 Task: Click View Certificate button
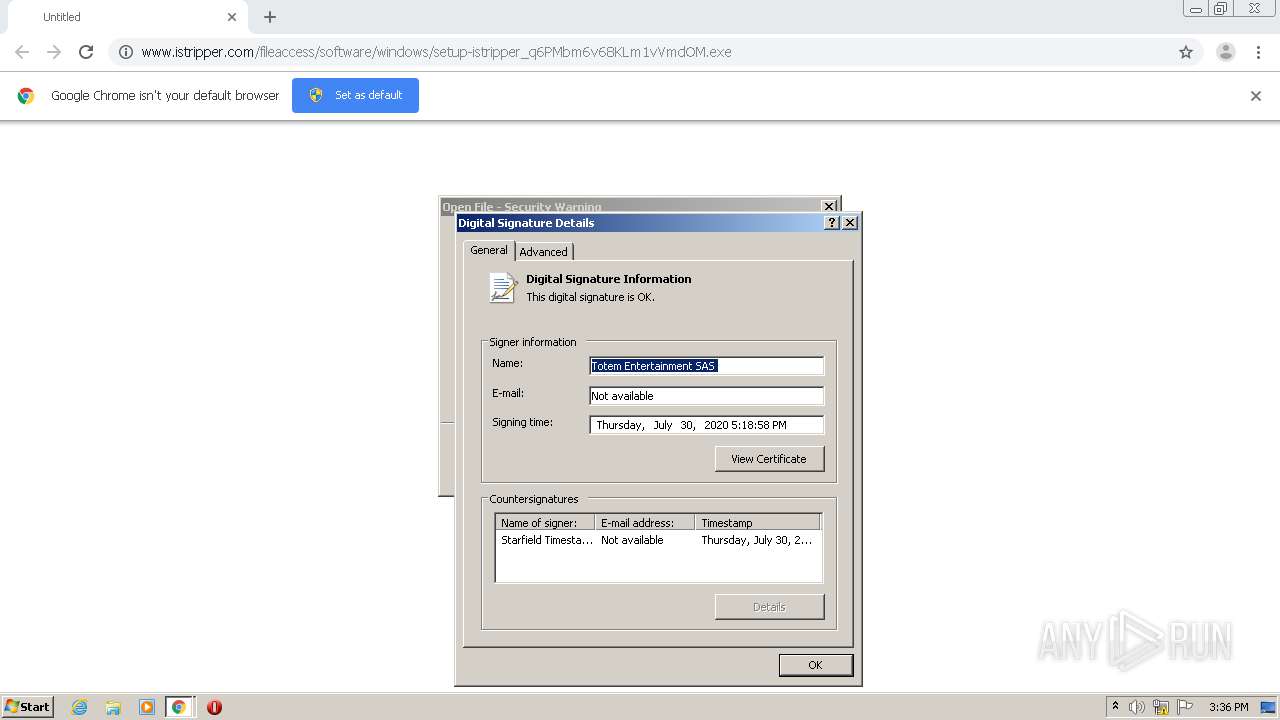tap(769, 459)
